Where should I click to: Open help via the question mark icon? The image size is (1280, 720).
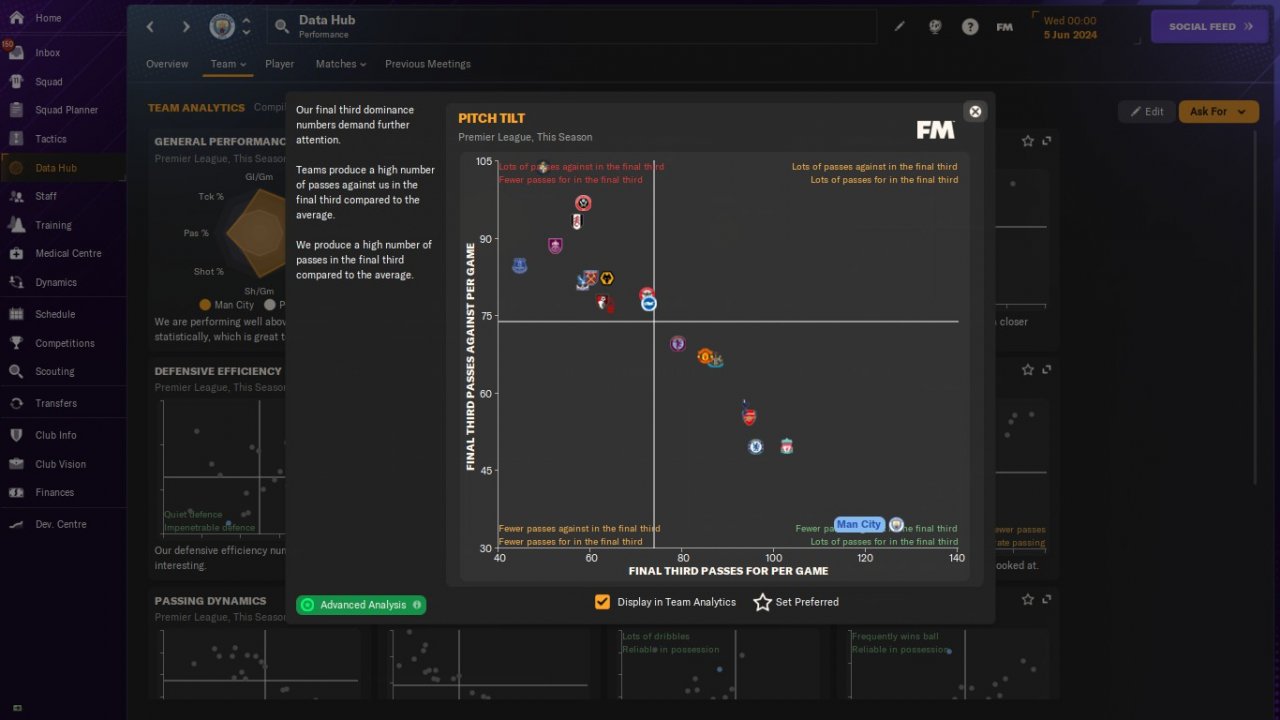(x=970, y=27)
